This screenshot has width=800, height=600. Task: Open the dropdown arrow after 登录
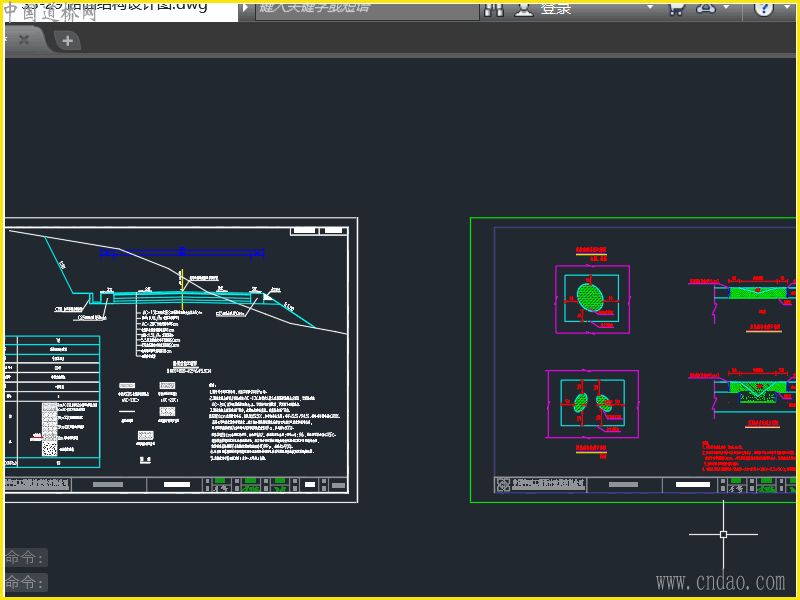(650, 7)
